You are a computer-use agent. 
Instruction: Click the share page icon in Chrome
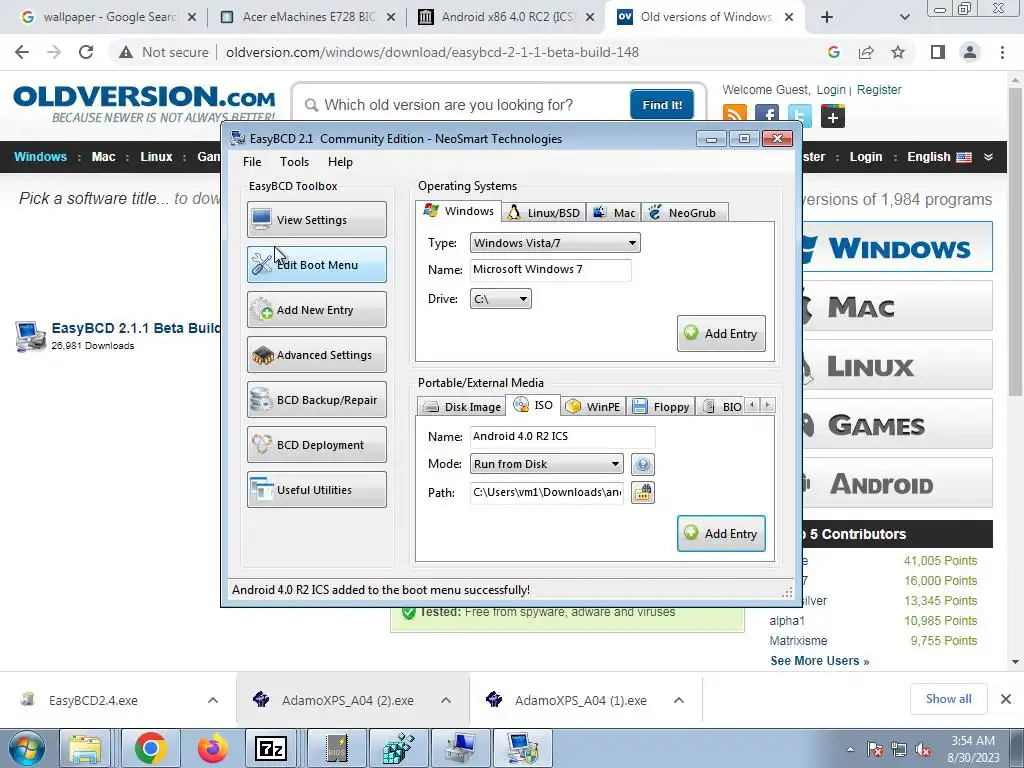click(x=866, y=52)
